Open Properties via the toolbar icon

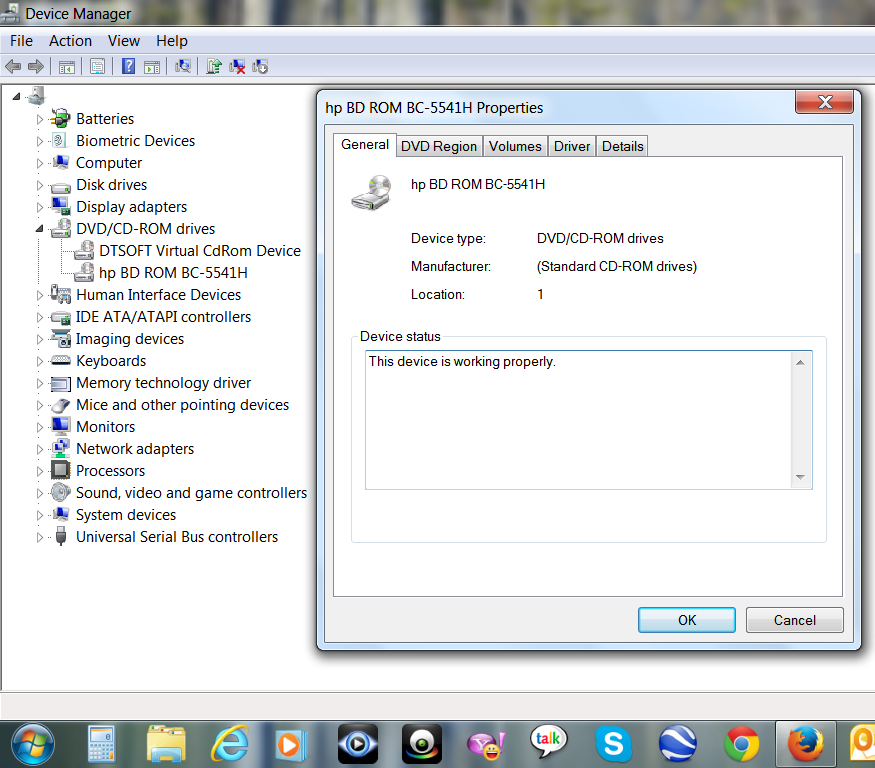[97, 67]
